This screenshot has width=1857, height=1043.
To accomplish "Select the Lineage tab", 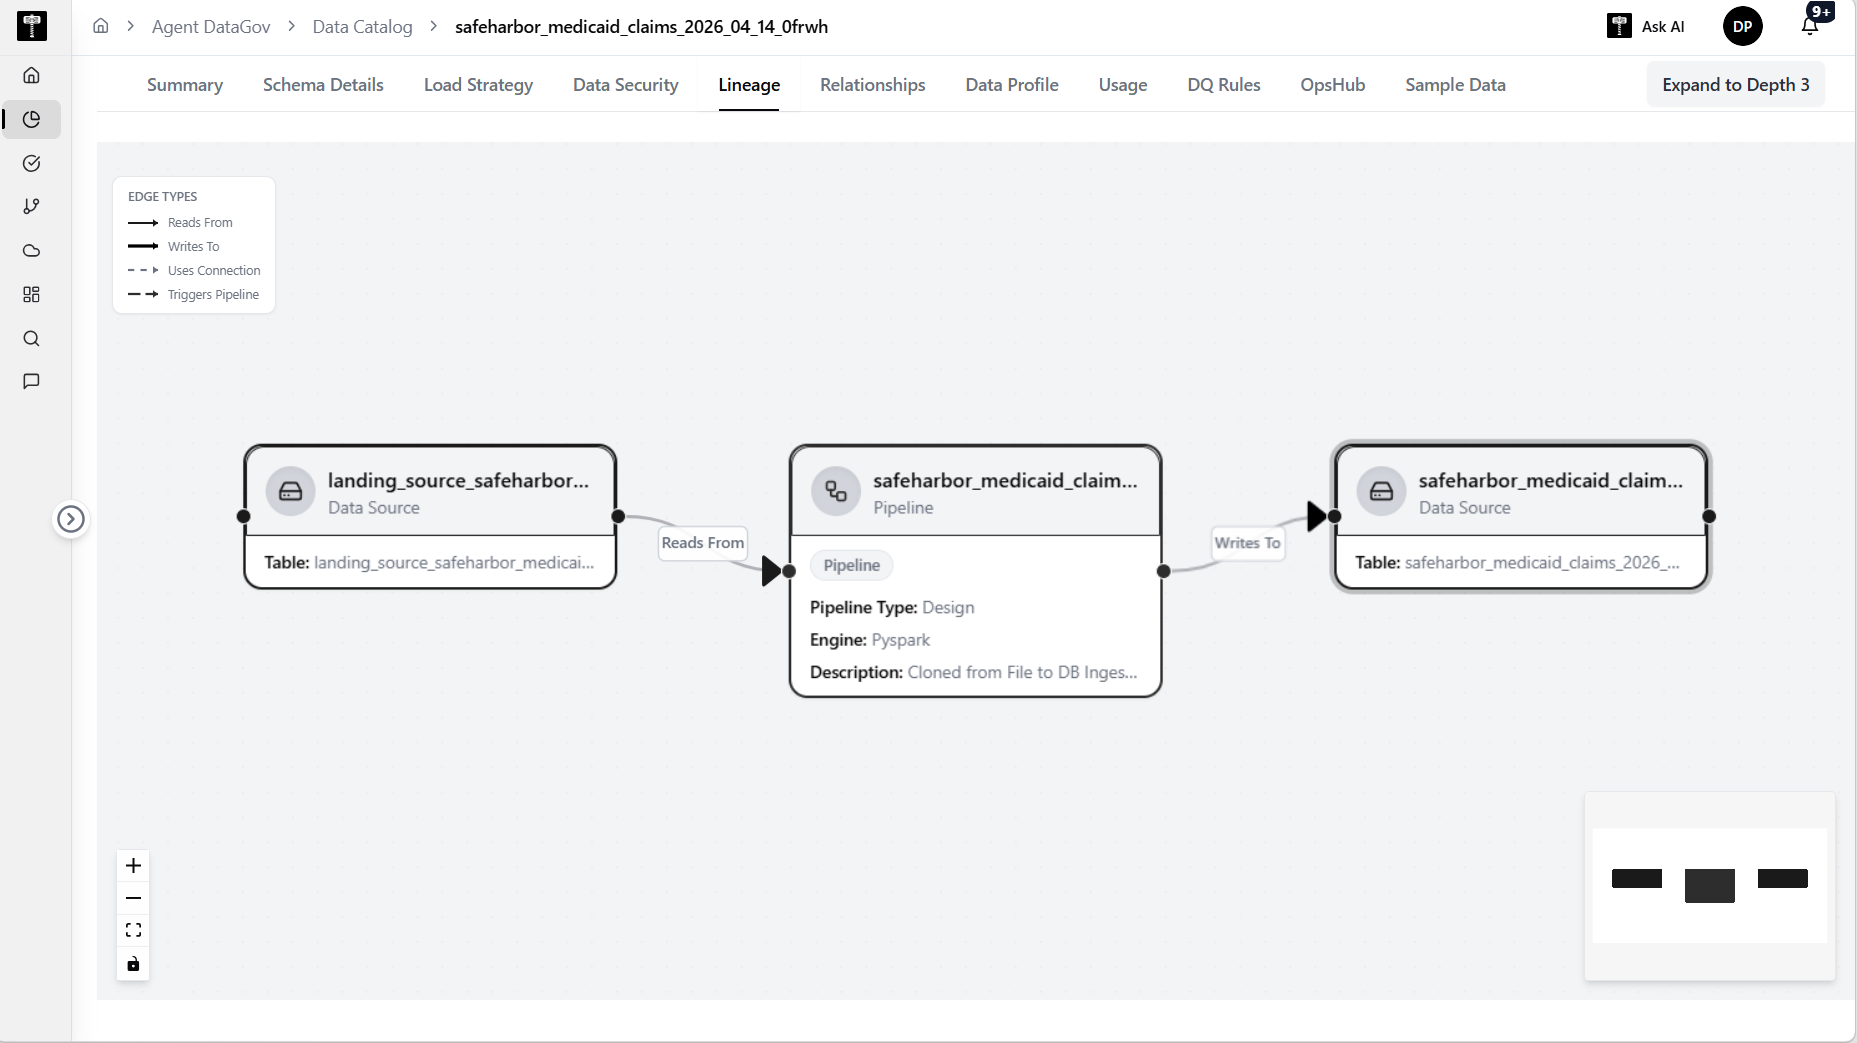I will click(749, 85).
